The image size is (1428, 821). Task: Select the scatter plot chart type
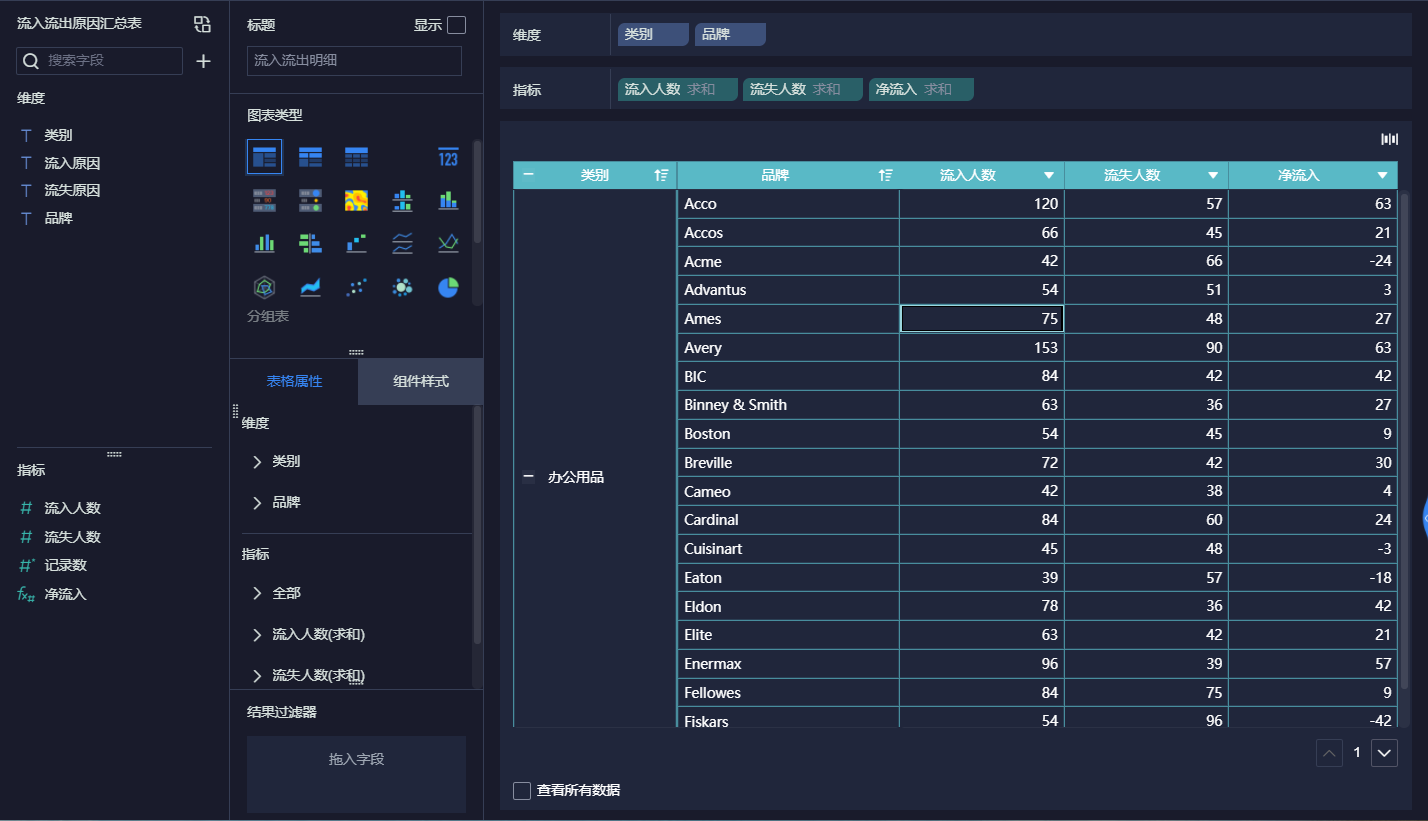point(356,287)
